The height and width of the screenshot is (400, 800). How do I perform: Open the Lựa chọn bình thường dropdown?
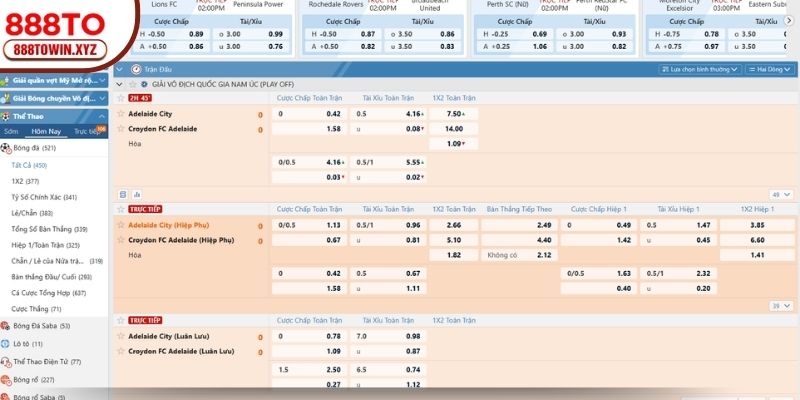pos(699,69)
